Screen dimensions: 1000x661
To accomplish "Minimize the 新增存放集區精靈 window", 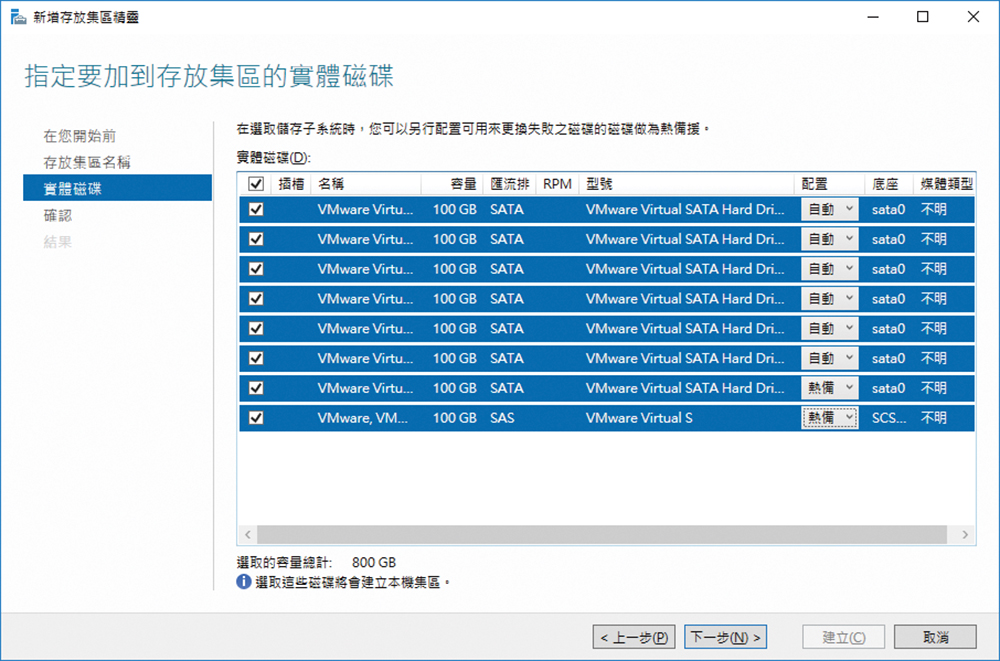I will point(873,17).
